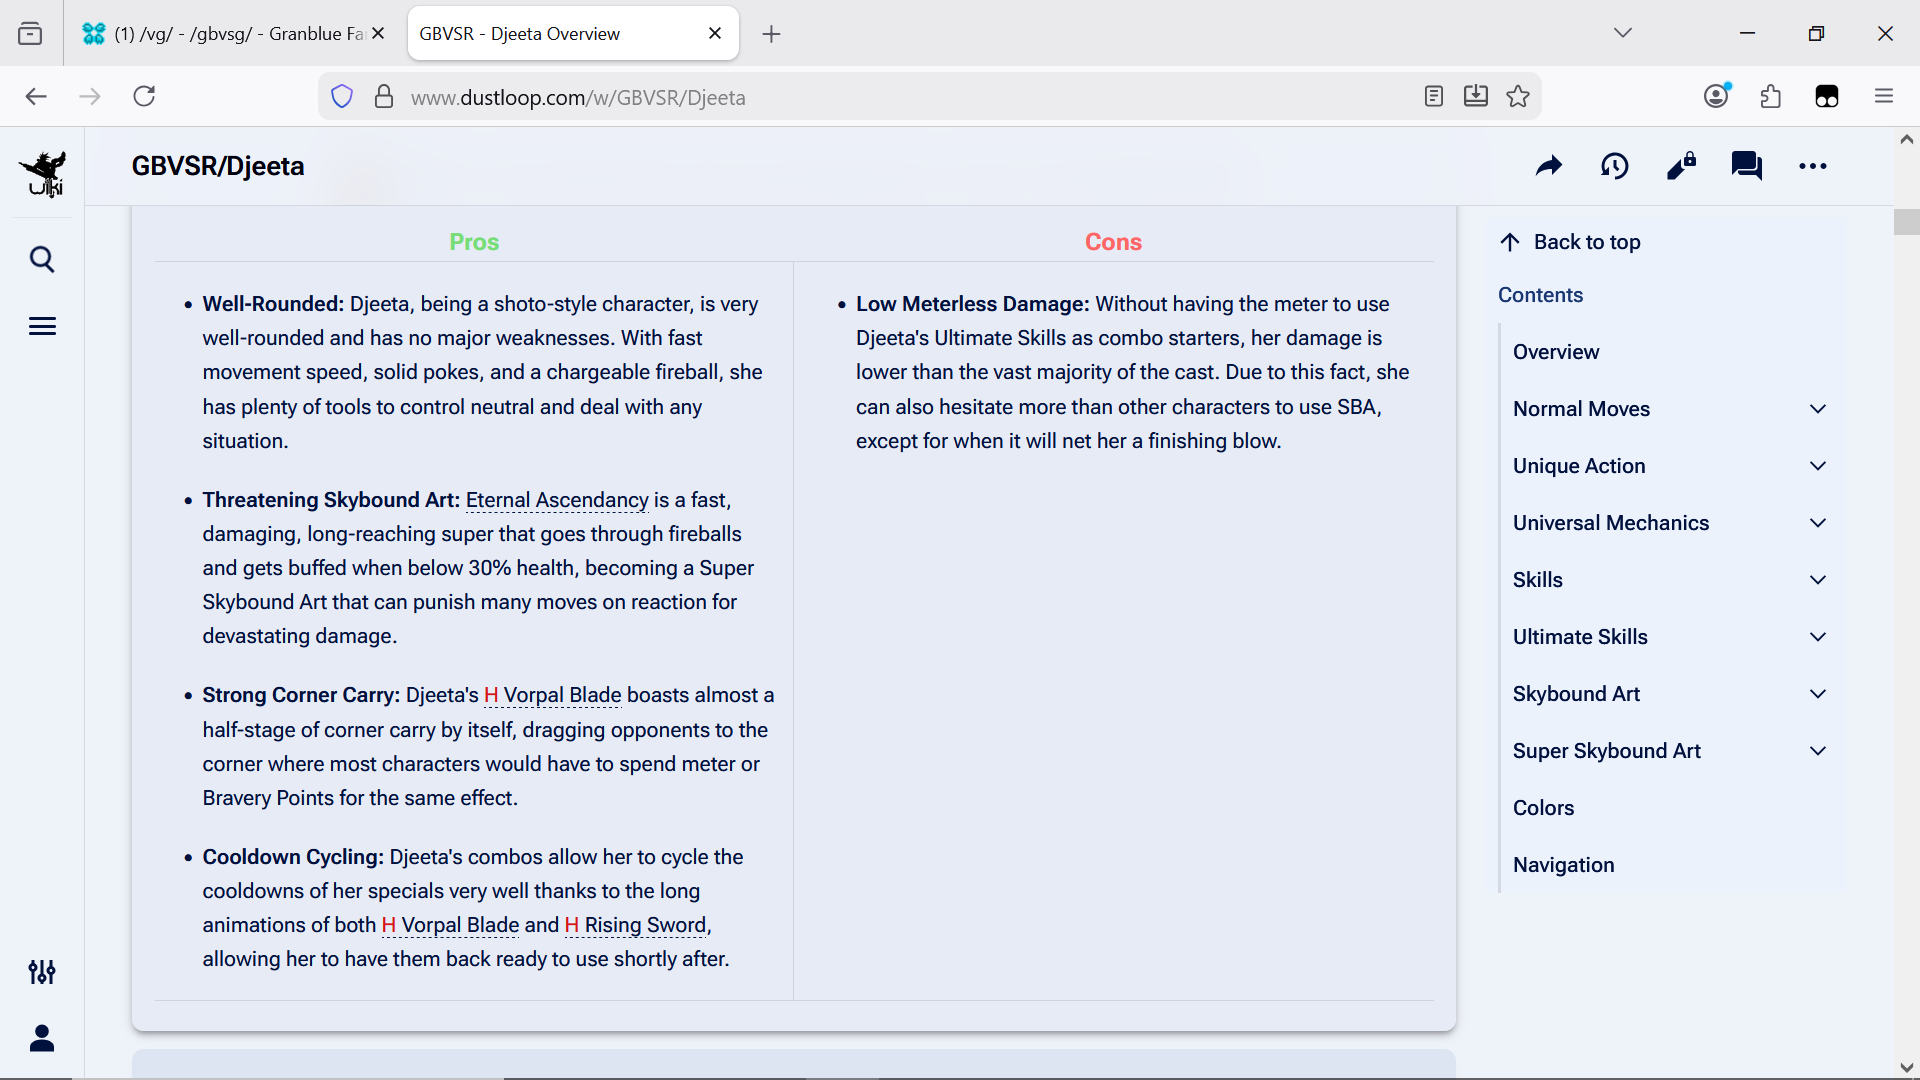The height and width of the screenshot is (1080, 1920).
Task: Click the user account icon in sidebar
Action: [x=42, y=1039]
